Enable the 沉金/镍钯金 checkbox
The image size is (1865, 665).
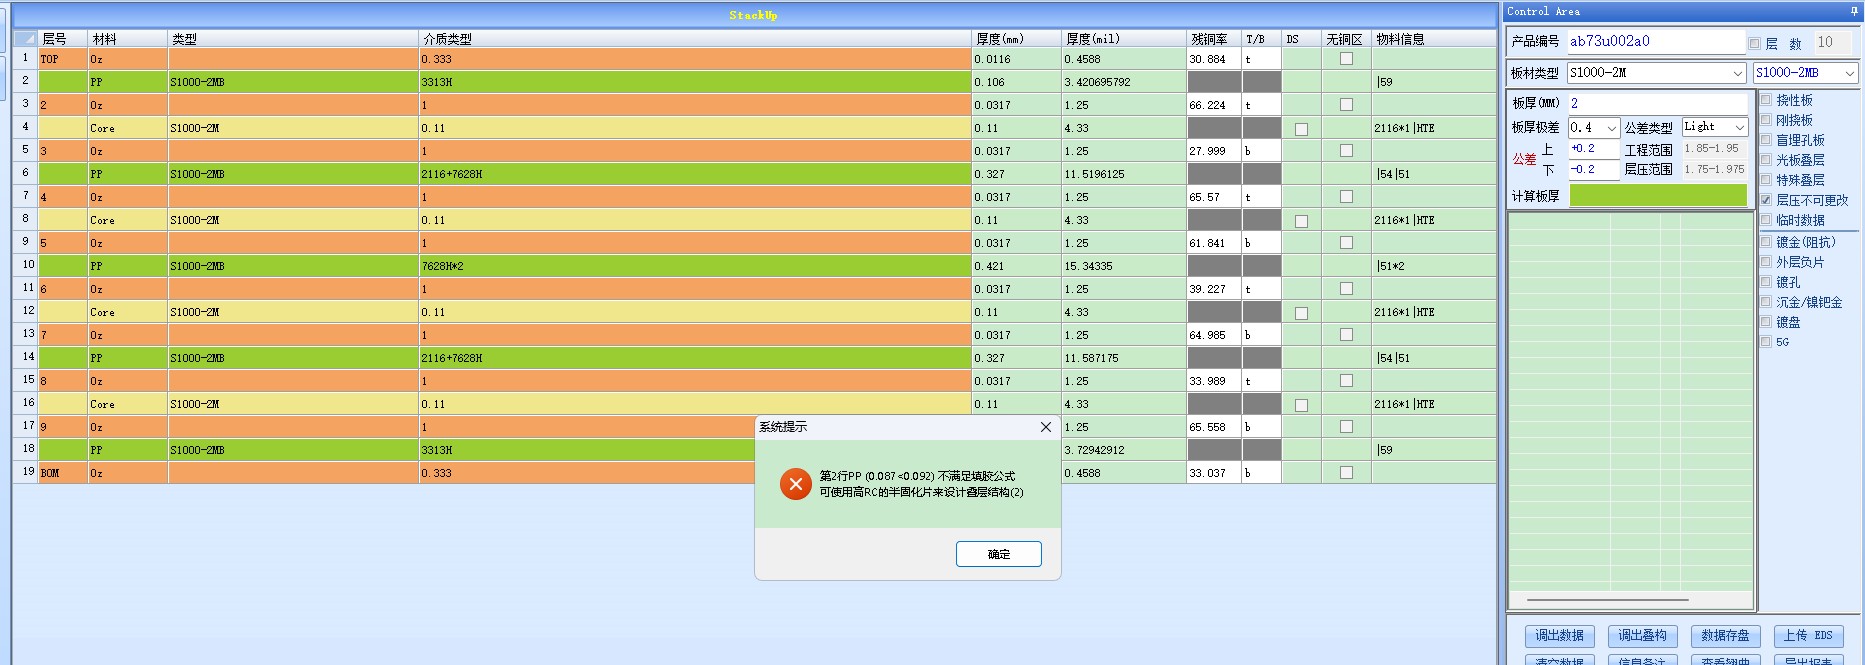point(1766,302)
